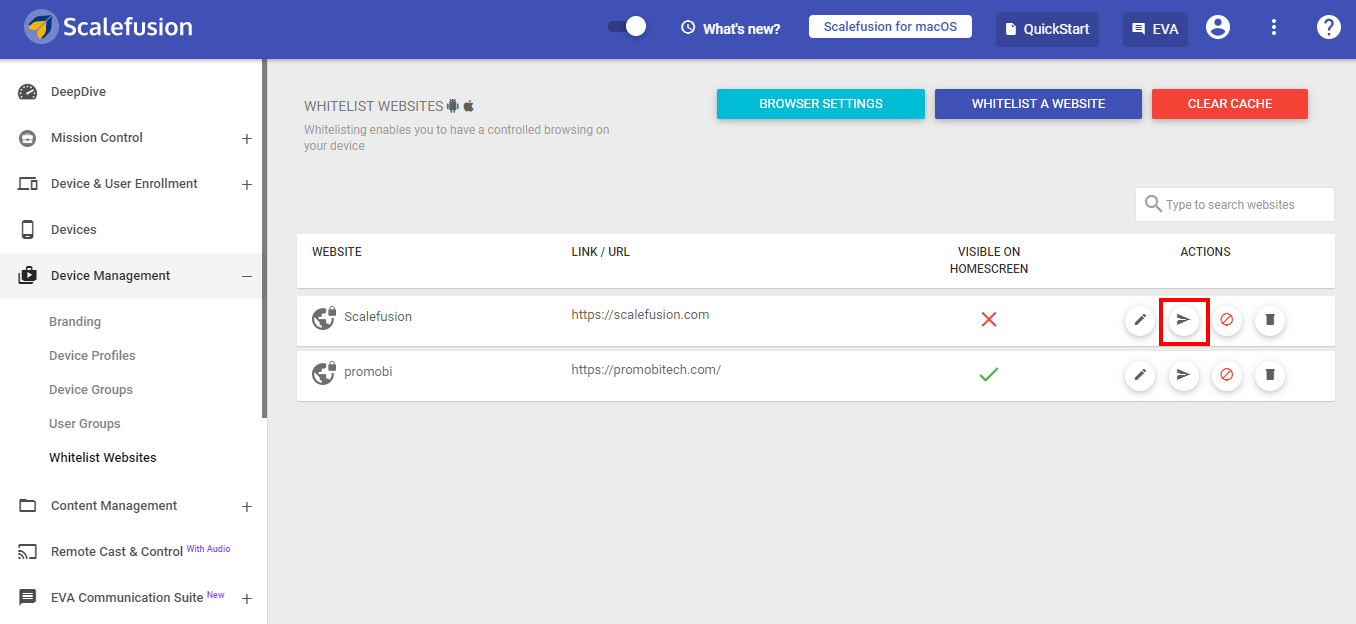Block the promobi website entry
Viewport: 1356px width, 624px height.
point(1227,375)
